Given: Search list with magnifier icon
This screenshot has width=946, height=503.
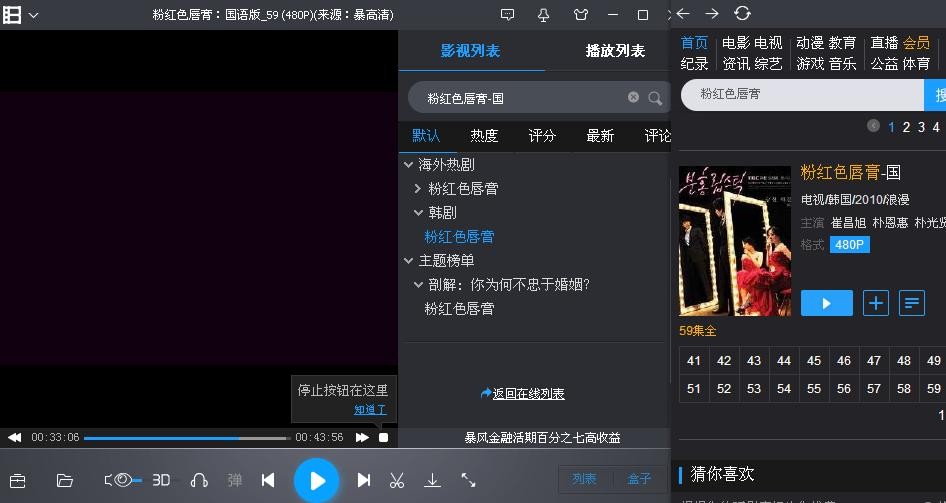Looking at the screenshot, I should (x=655, y=98).
